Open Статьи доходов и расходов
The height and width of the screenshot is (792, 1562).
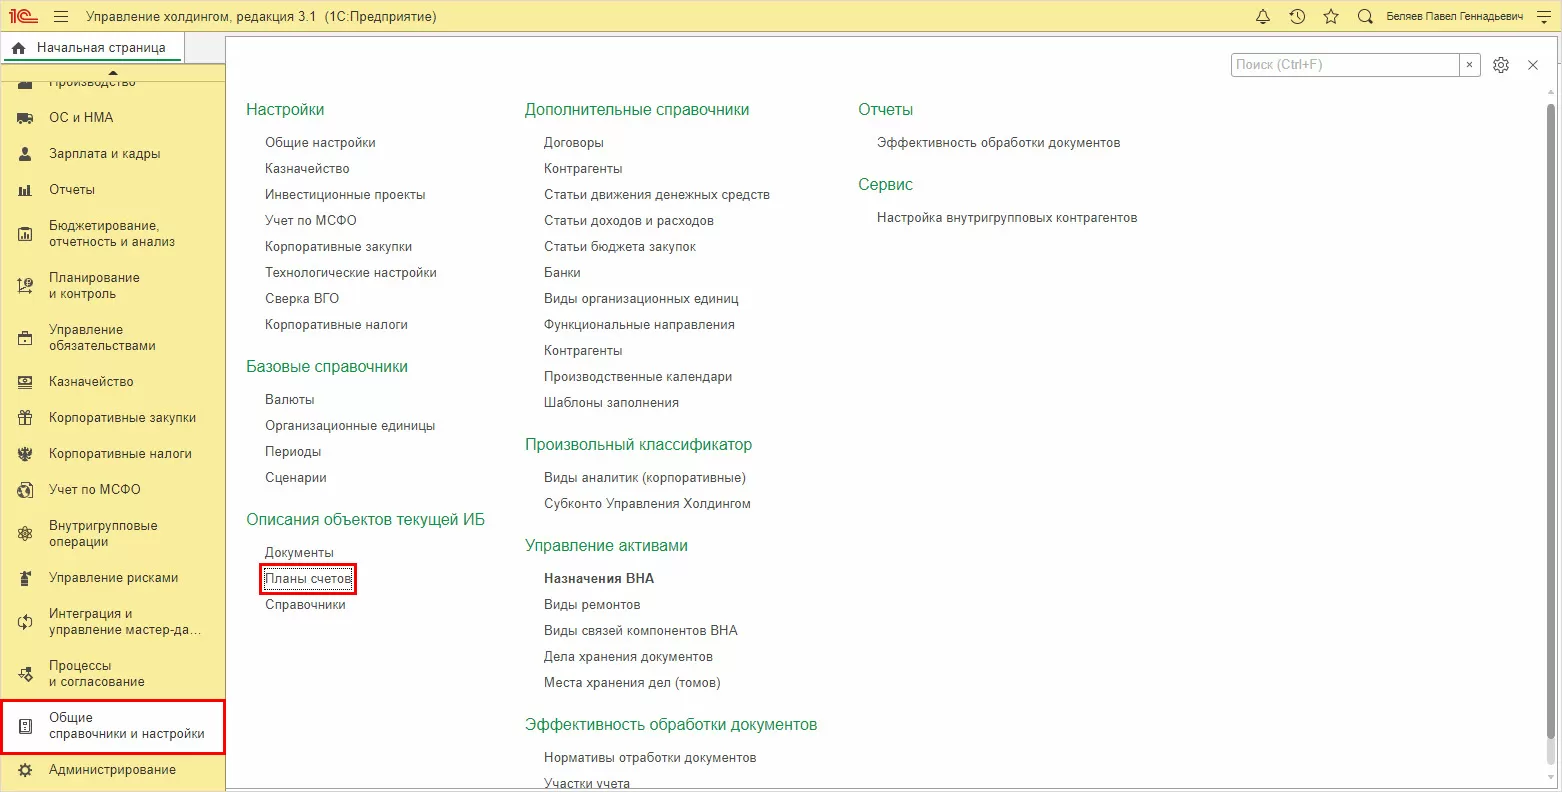point(629,221)
